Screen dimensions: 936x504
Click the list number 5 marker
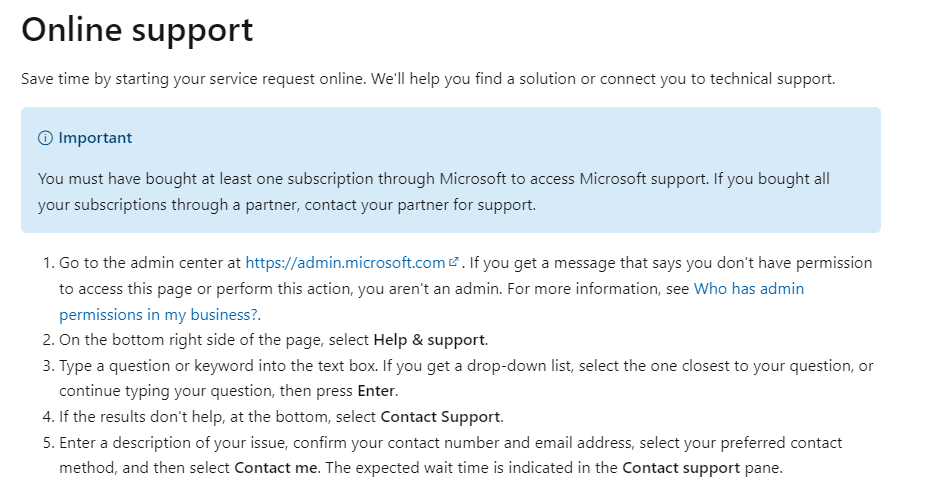point(48,442)
